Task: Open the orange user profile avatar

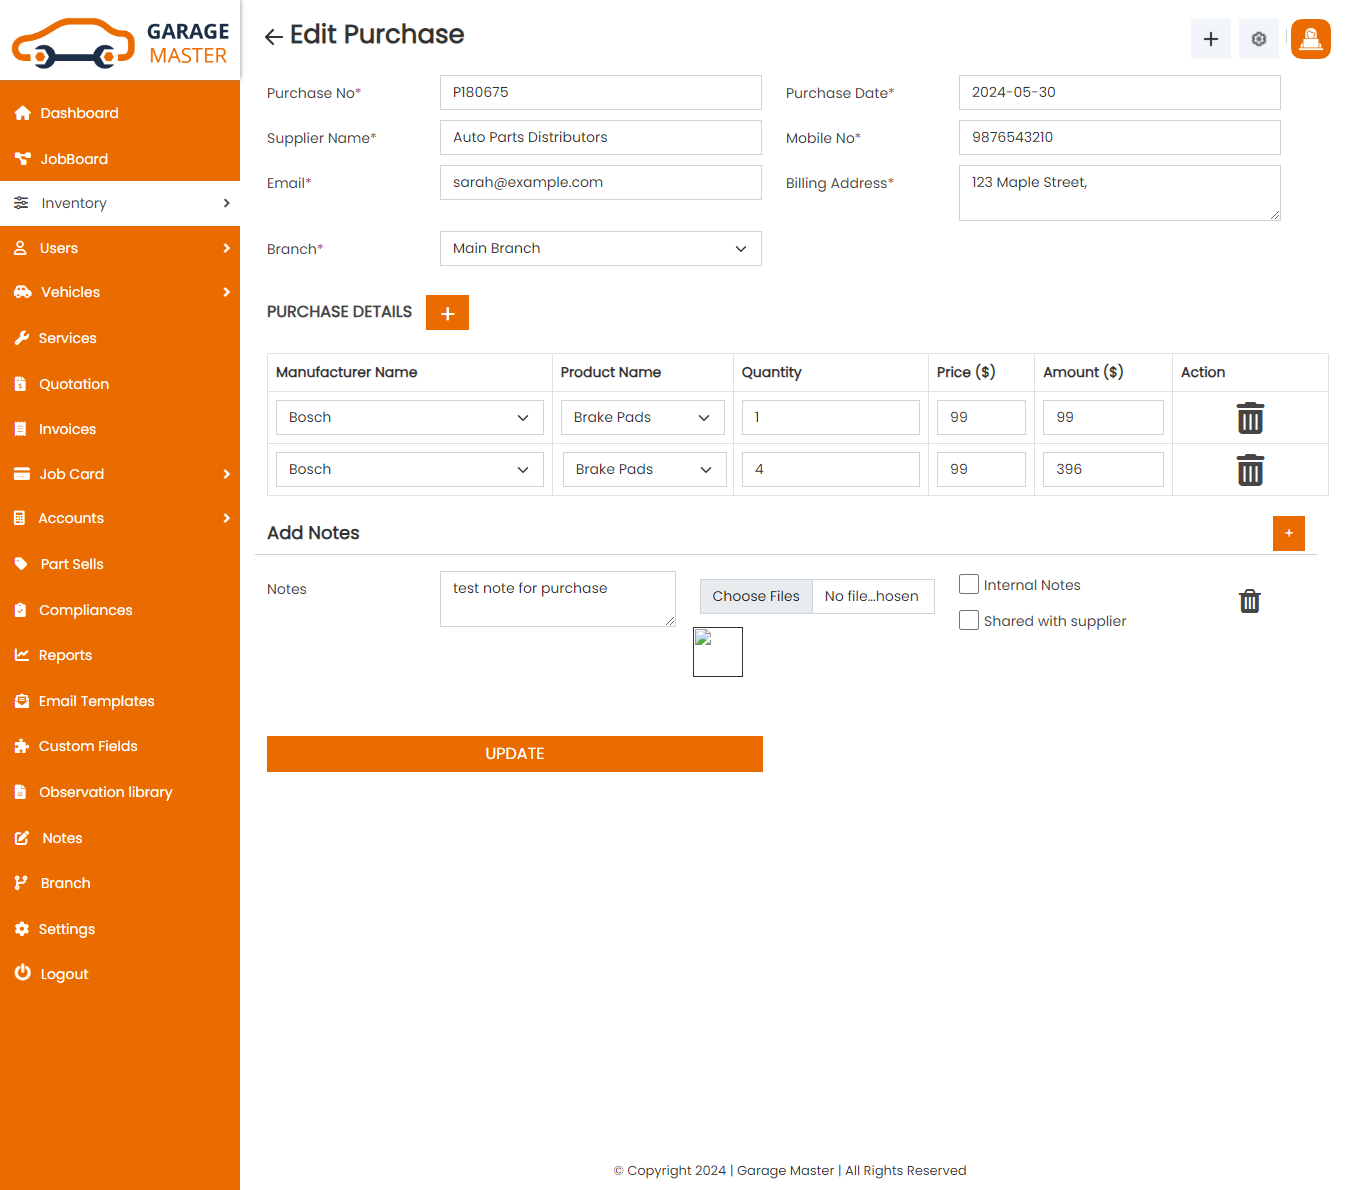Action: pos(1310,39)
